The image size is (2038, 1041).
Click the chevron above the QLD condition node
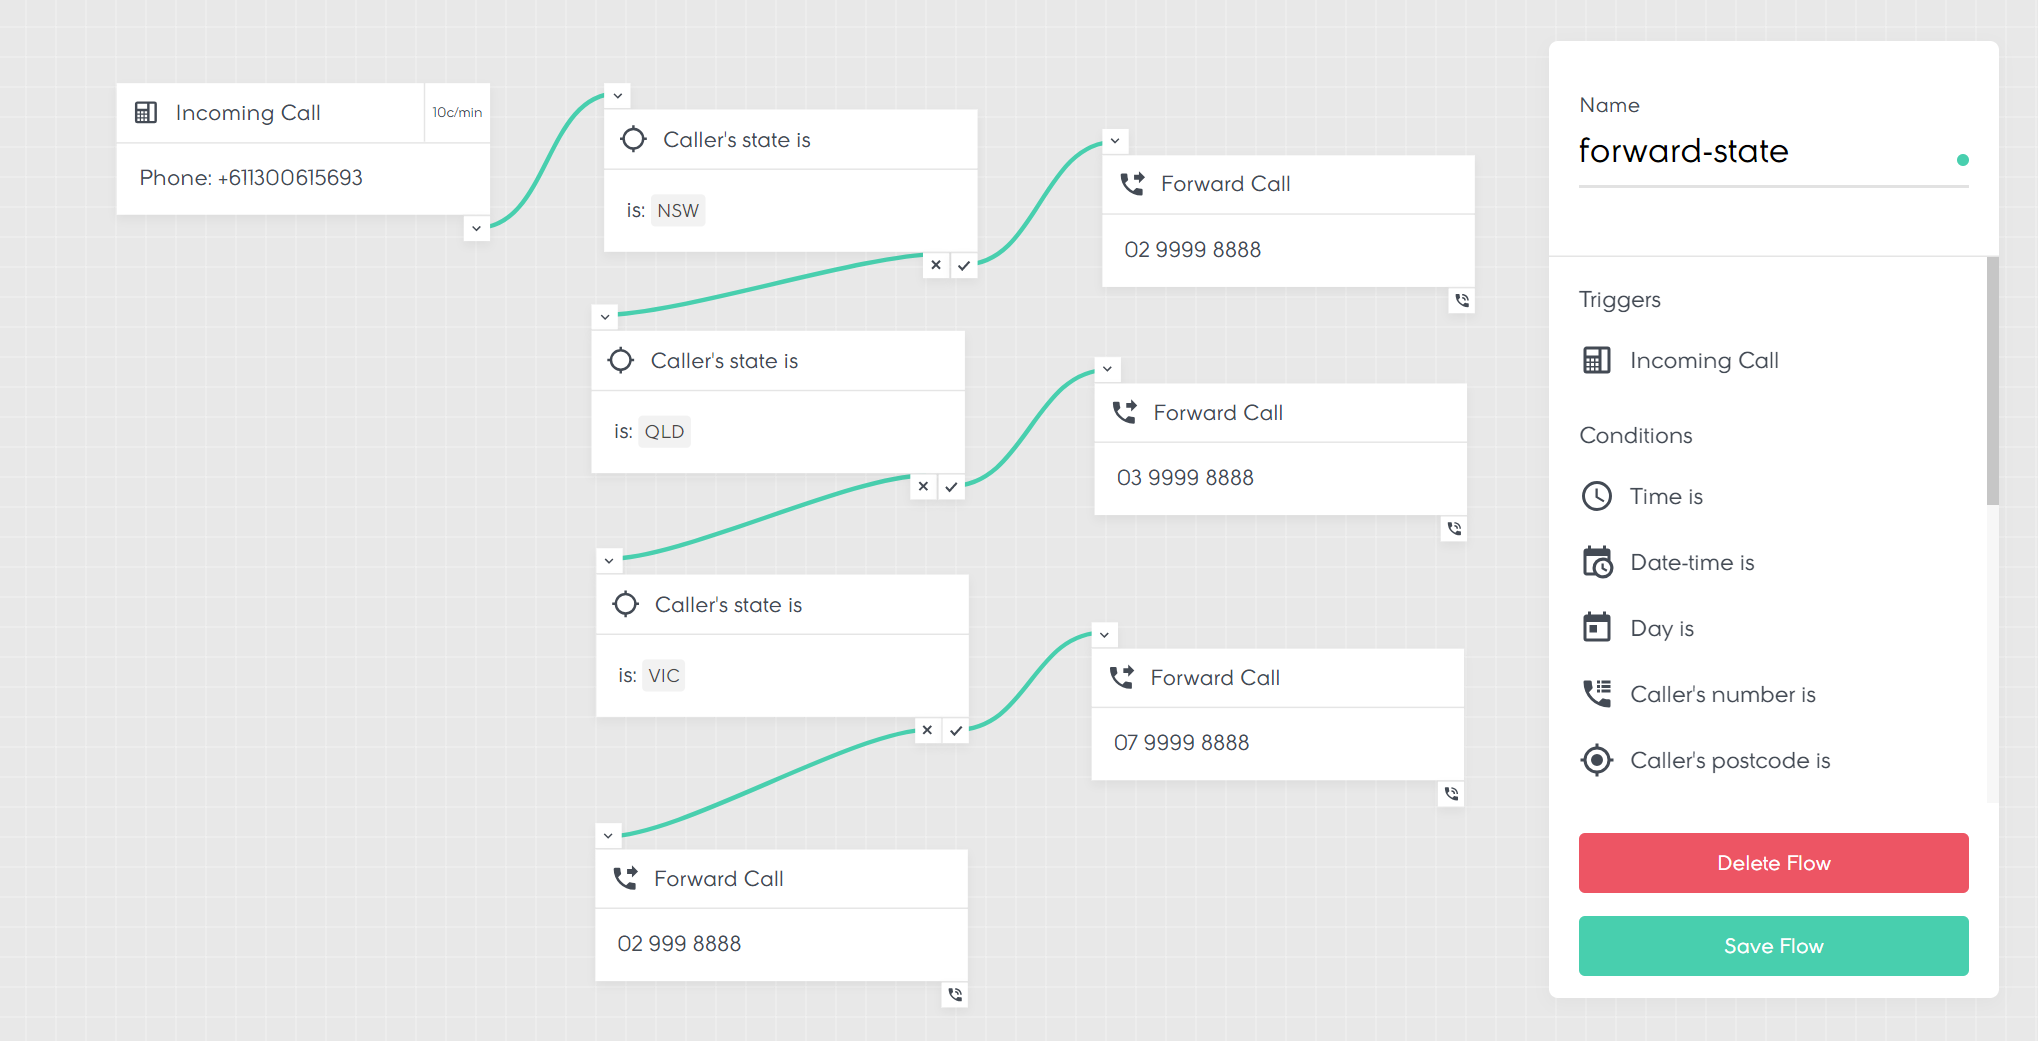[605, 317]
